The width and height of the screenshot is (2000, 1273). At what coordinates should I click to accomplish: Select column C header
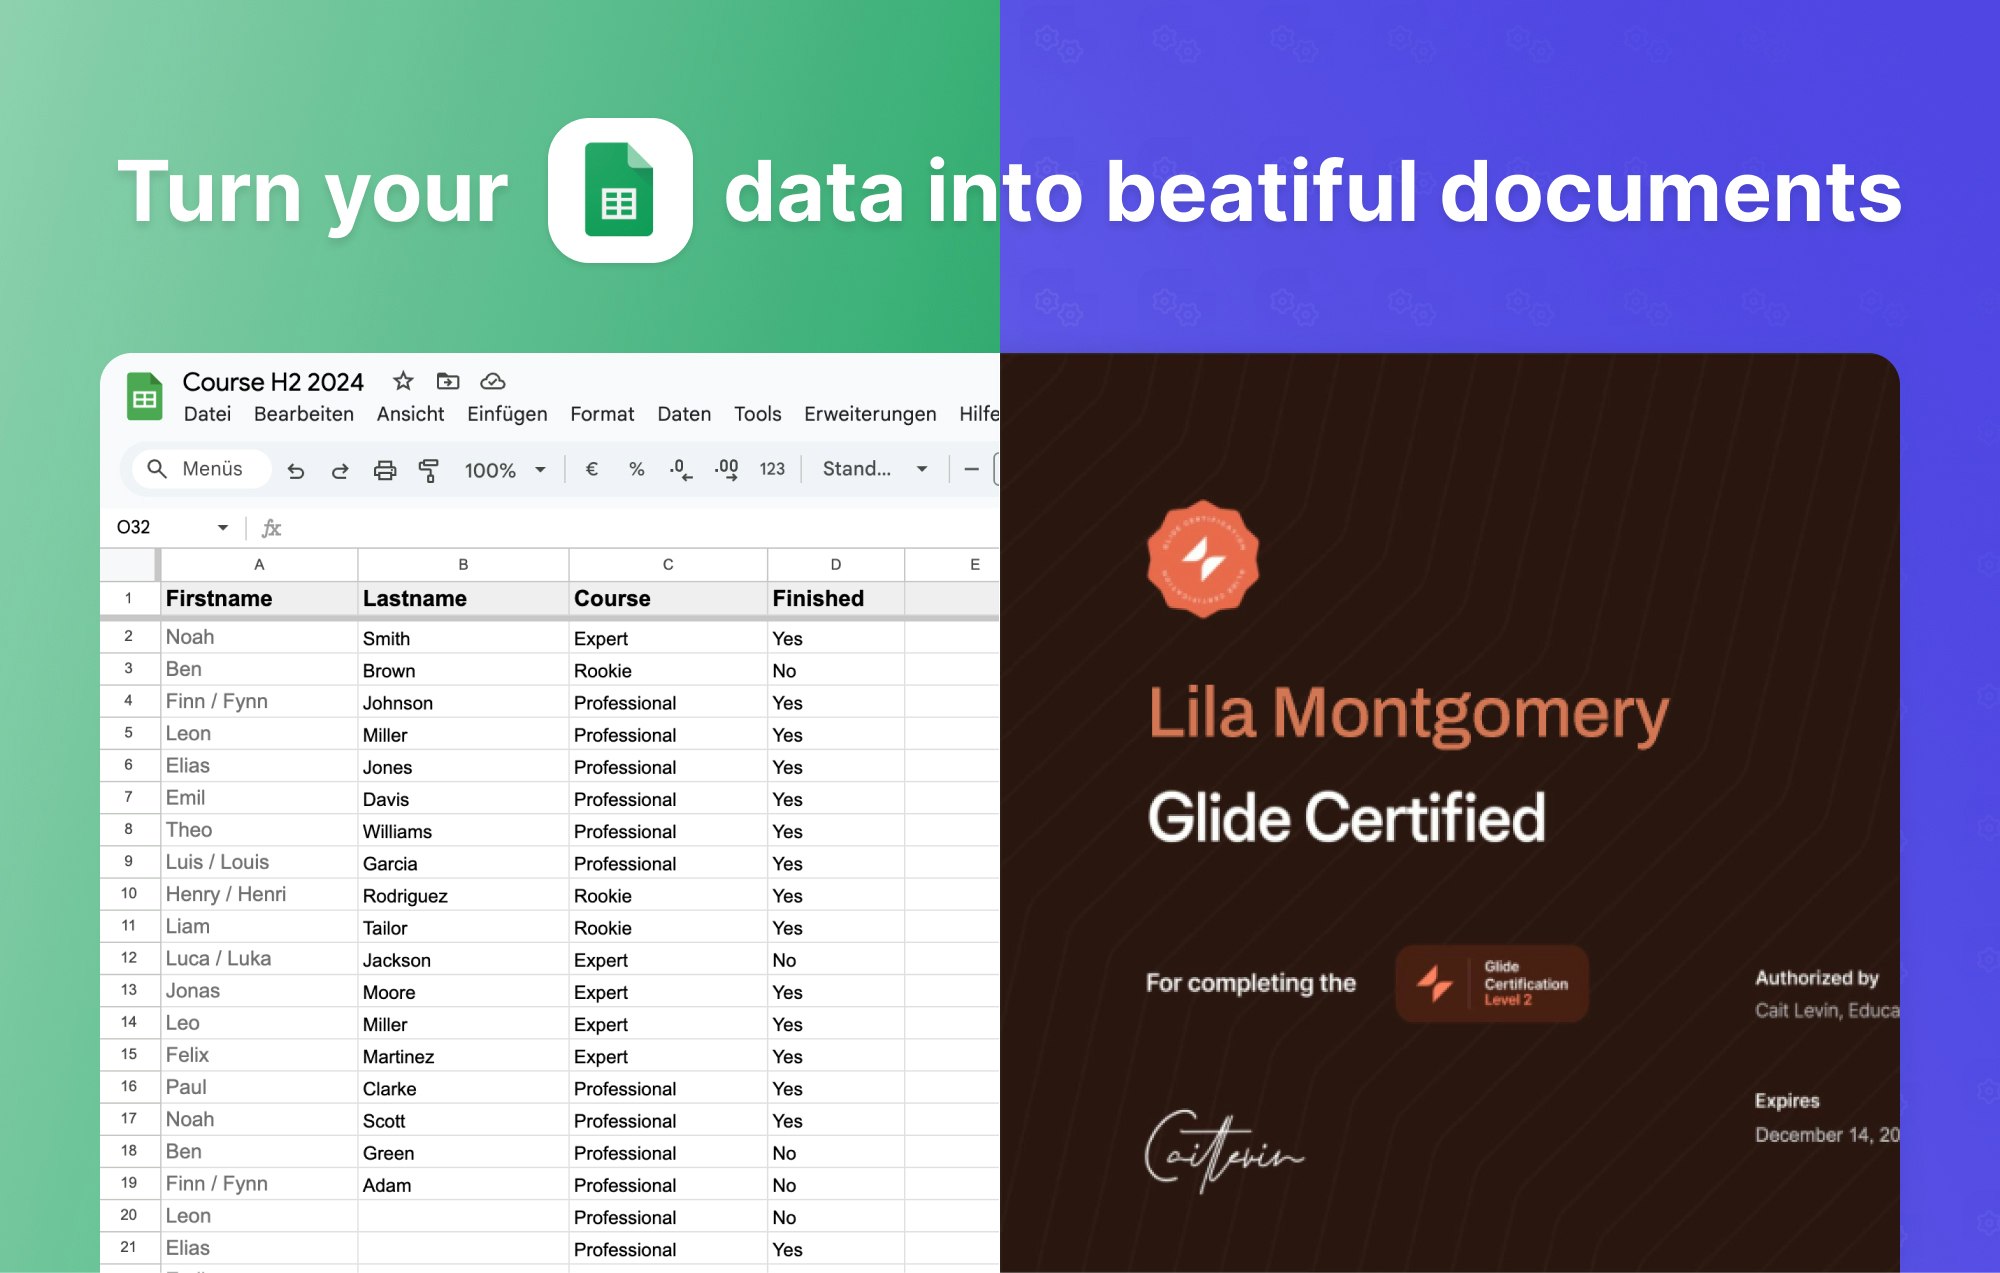coord(668,564)
